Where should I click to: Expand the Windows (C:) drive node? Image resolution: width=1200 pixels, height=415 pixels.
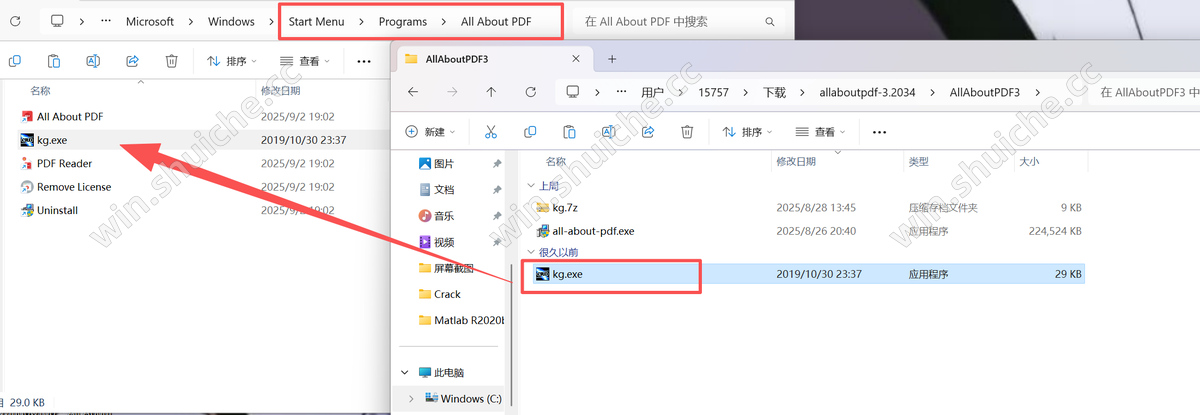411,399
